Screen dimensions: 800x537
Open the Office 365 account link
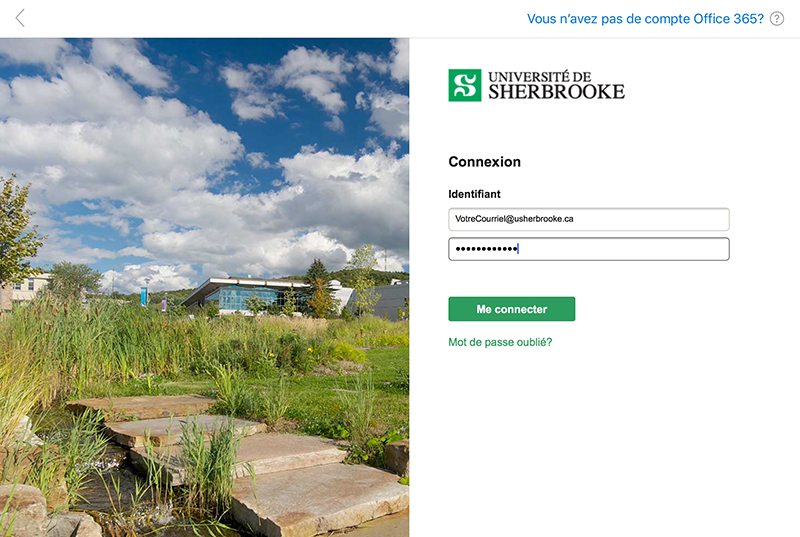point(645,19)
